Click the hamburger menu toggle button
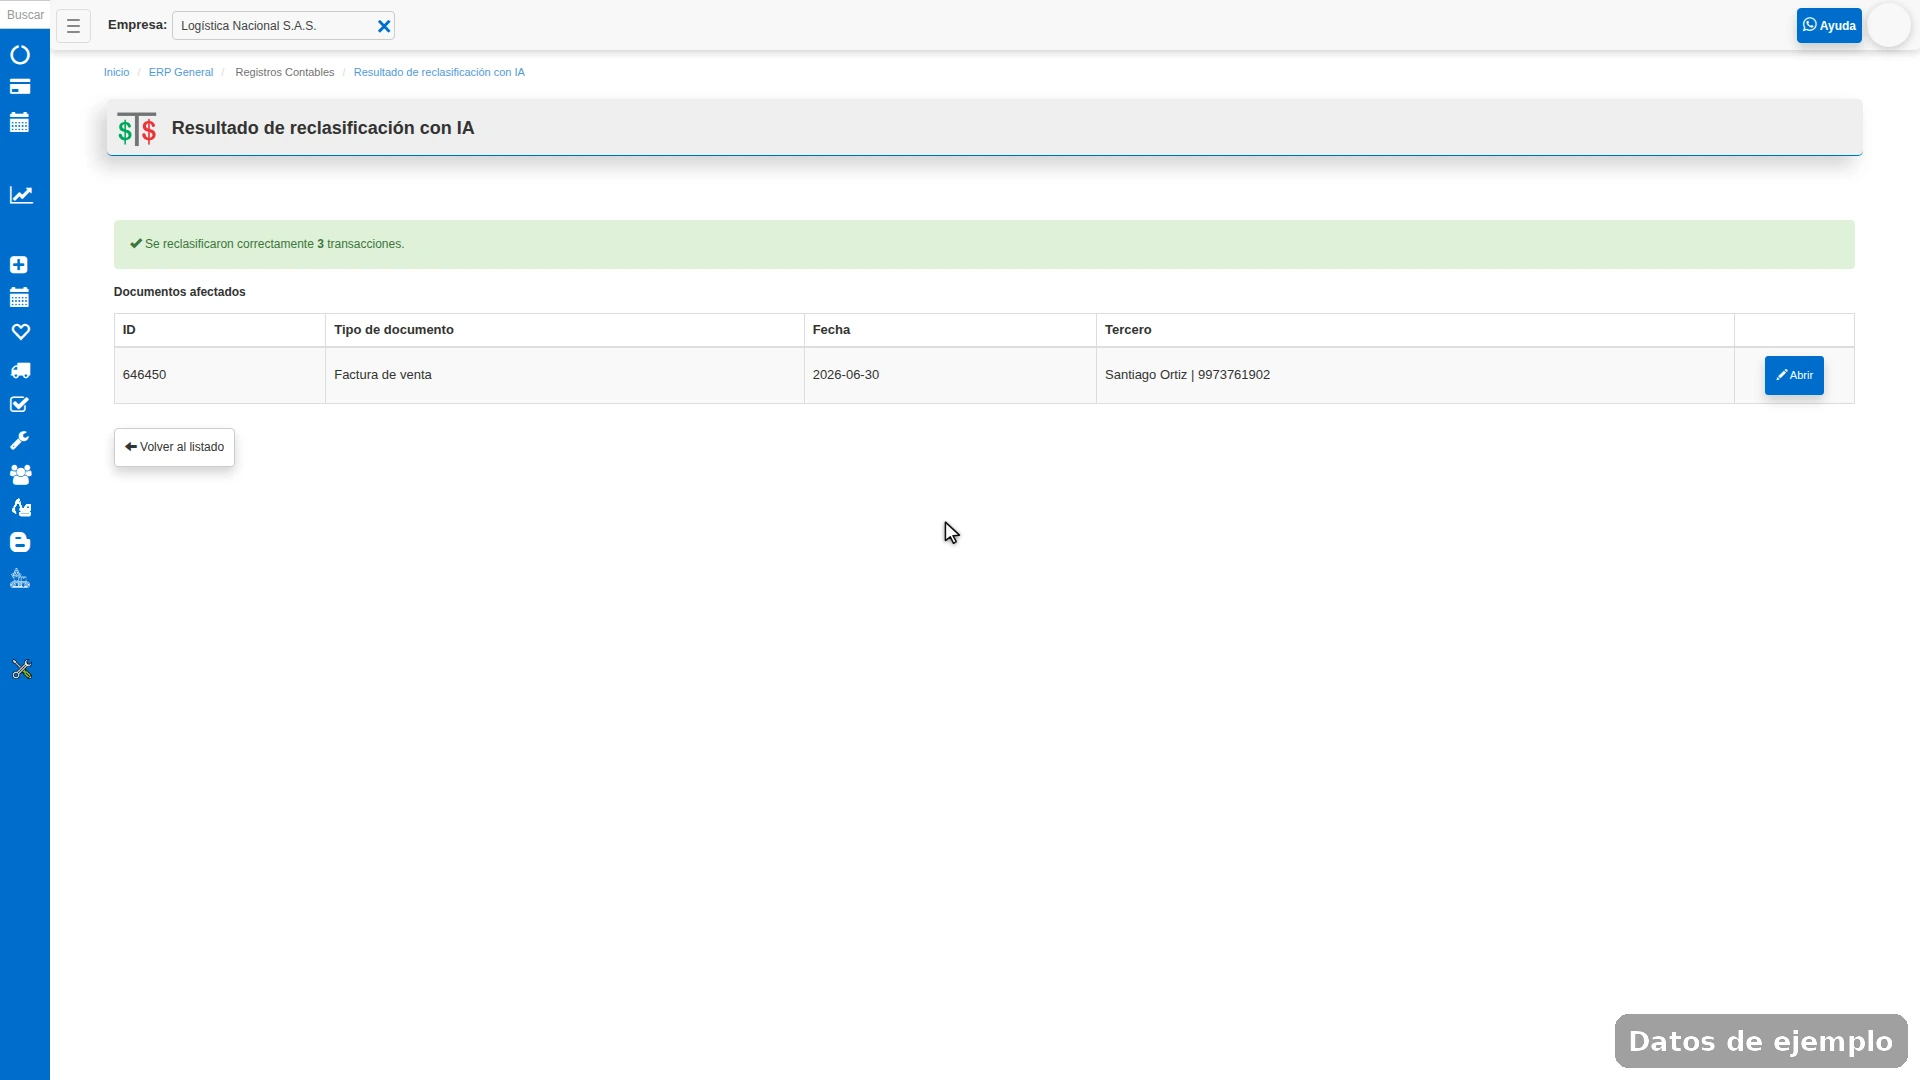1920x1080 pixels. pos(73,26)
